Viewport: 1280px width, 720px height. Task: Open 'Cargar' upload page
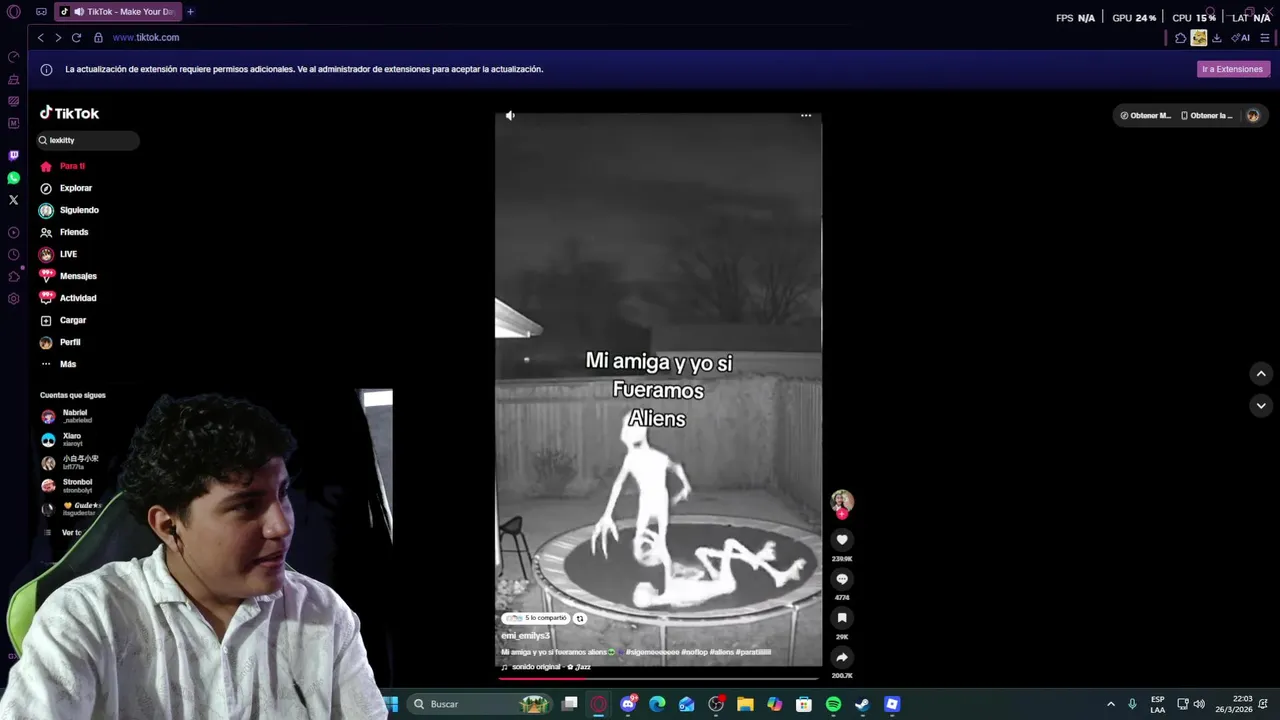[x=63, y=320]
